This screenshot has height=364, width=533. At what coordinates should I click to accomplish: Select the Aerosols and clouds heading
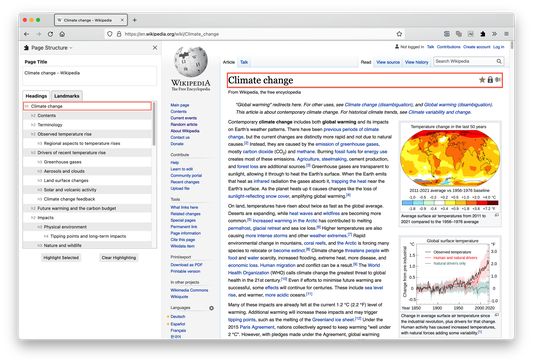click(x=87, y=171)
